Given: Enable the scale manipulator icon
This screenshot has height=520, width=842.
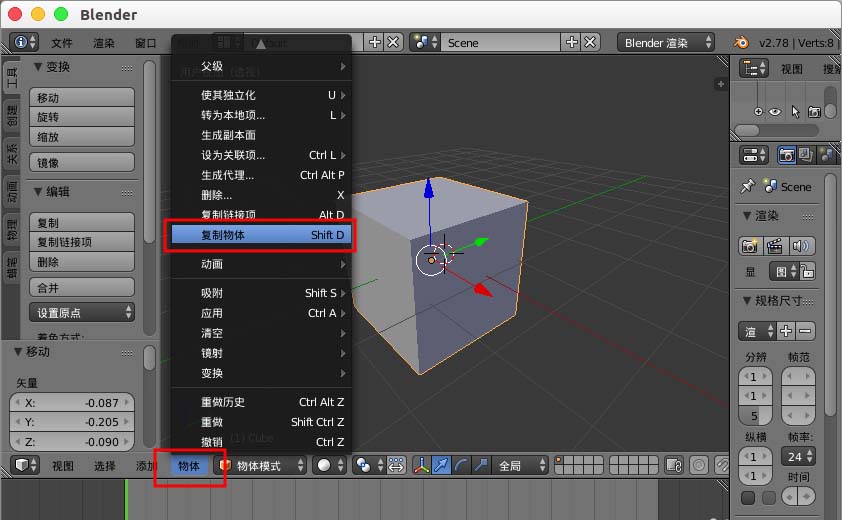Looking at the screenshot, I should pyautogui.click(x=480, y=465).
